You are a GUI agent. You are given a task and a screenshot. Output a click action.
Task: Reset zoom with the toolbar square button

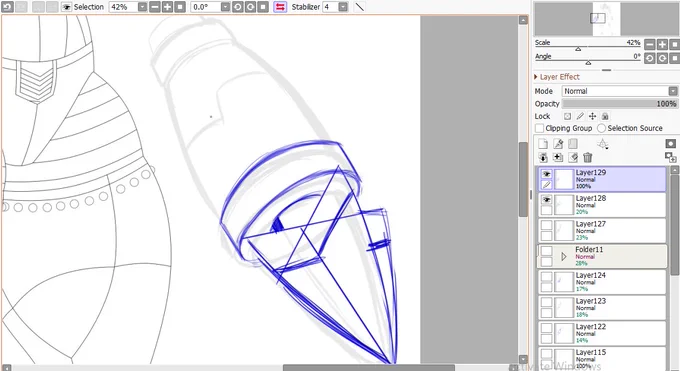tap(180, 7)
